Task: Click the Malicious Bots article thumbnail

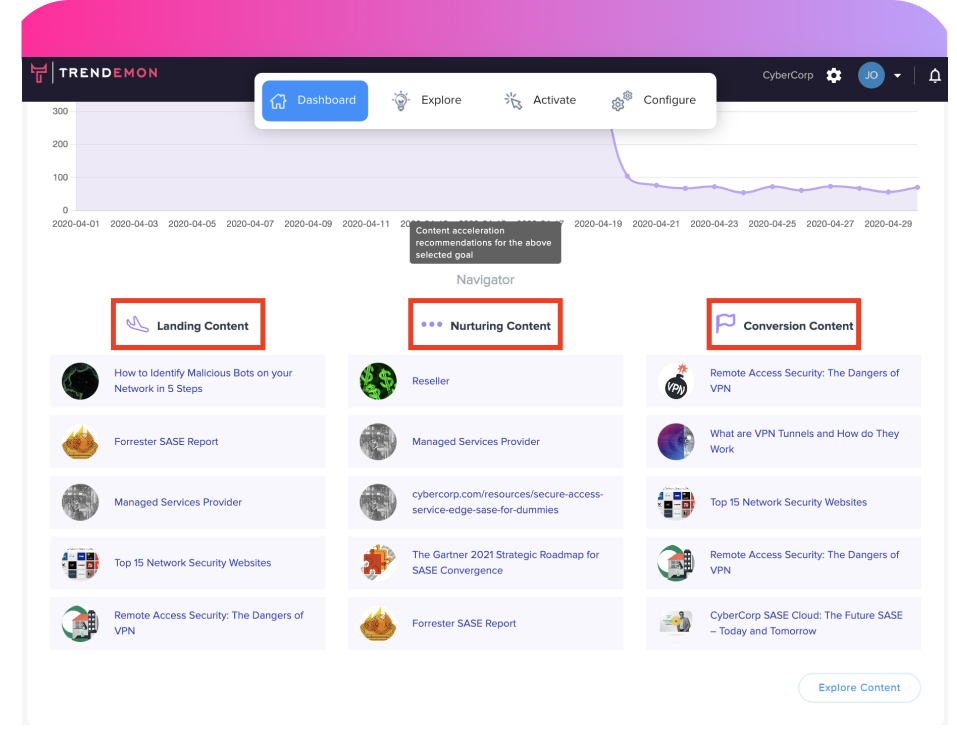Action: [80, 381]
